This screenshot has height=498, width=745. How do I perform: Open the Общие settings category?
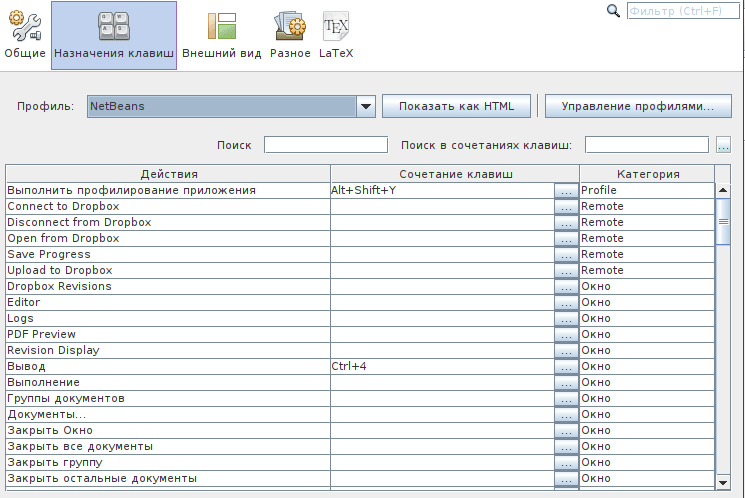[x=25, y=35]
